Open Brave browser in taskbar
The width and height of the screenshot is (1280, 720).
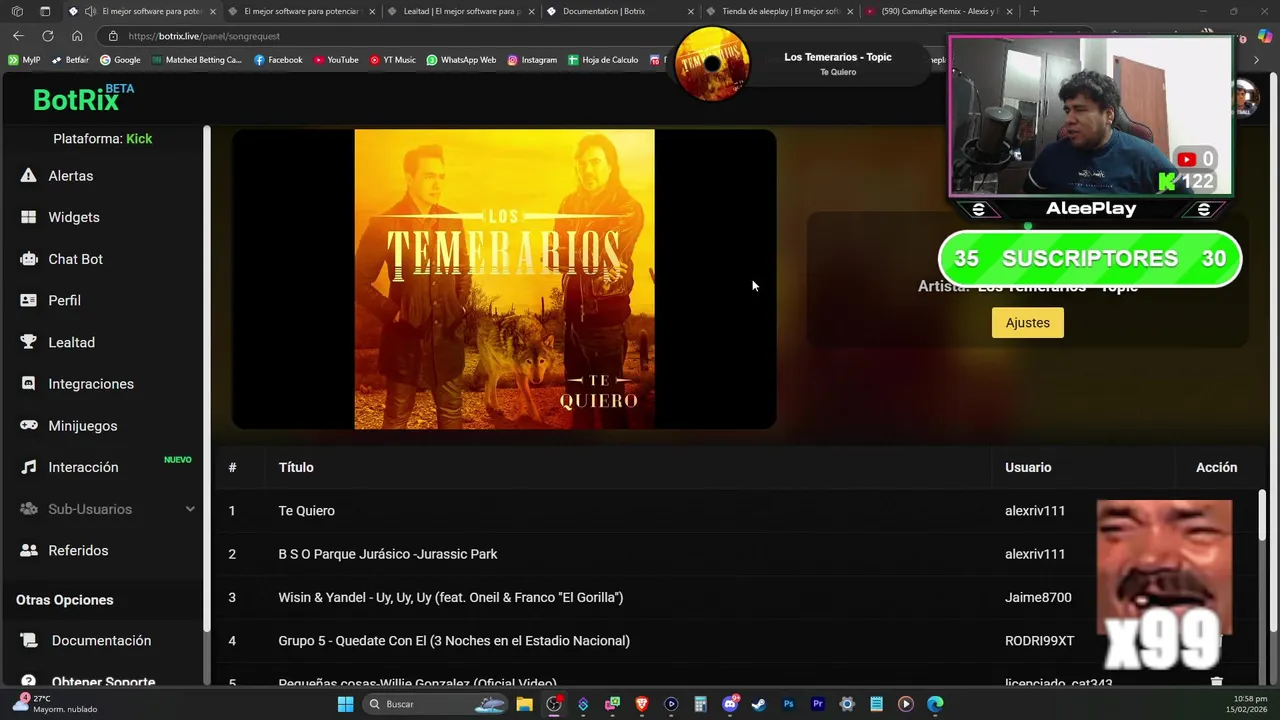pyautogui.click(x=642, y=704)
